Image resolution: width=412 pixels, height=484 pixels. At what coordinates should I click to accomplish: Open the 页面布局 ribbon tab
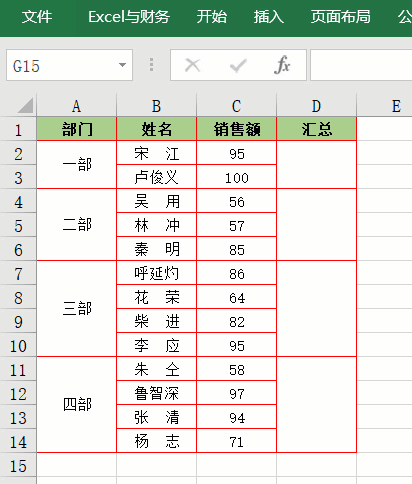(x=340, y=17)
